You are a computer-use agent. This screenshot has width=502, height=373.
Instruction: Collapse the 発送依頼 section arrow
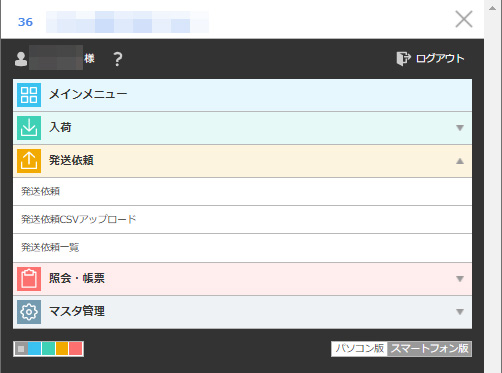click(x=460, y=161)
